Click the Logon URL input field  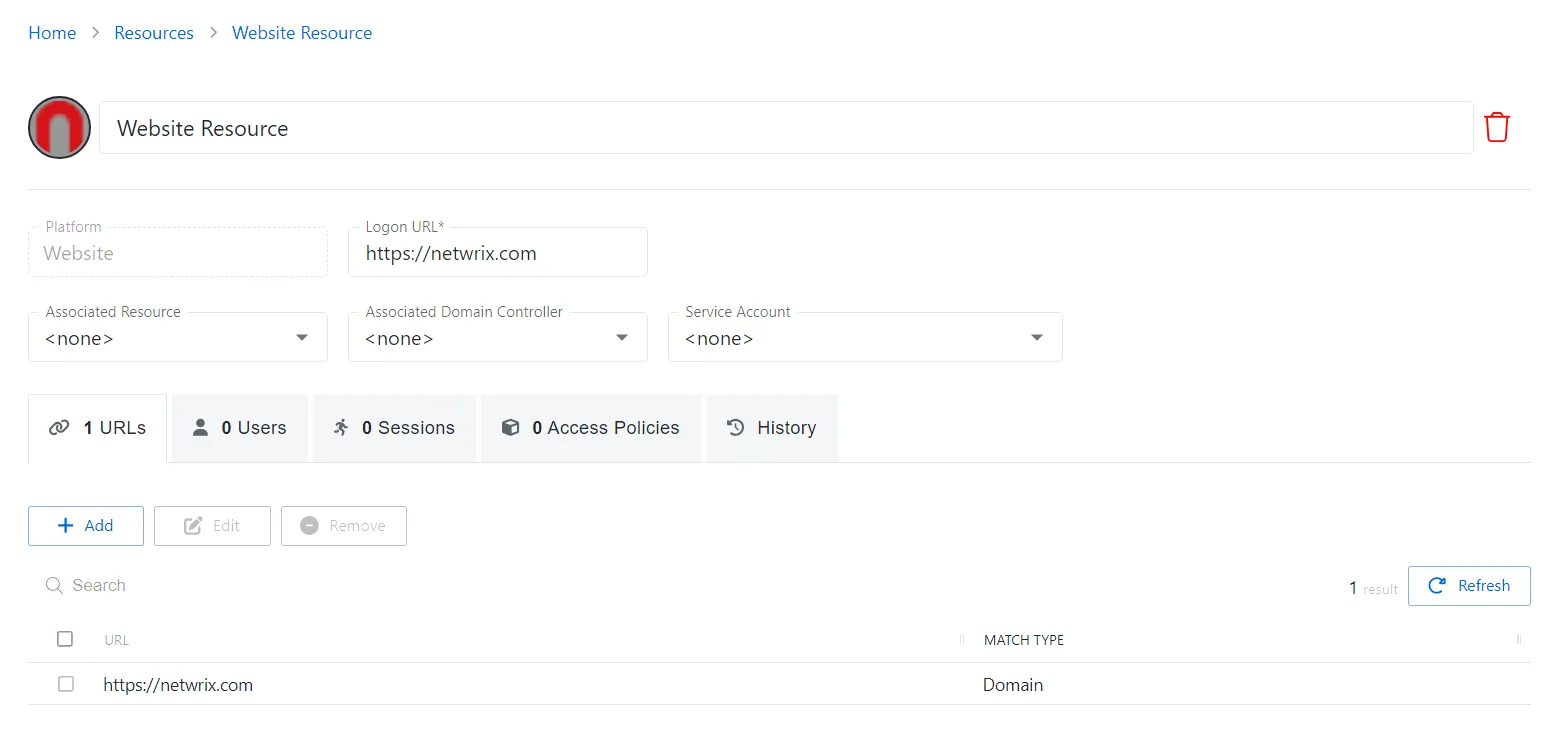(x=498, y=253)
